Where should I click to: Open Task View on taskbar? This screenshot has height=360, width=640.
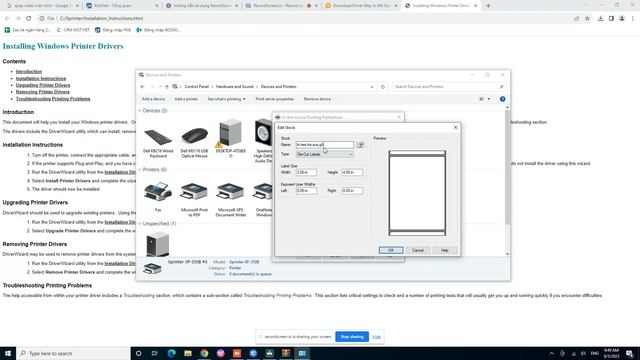pos(155,353)
